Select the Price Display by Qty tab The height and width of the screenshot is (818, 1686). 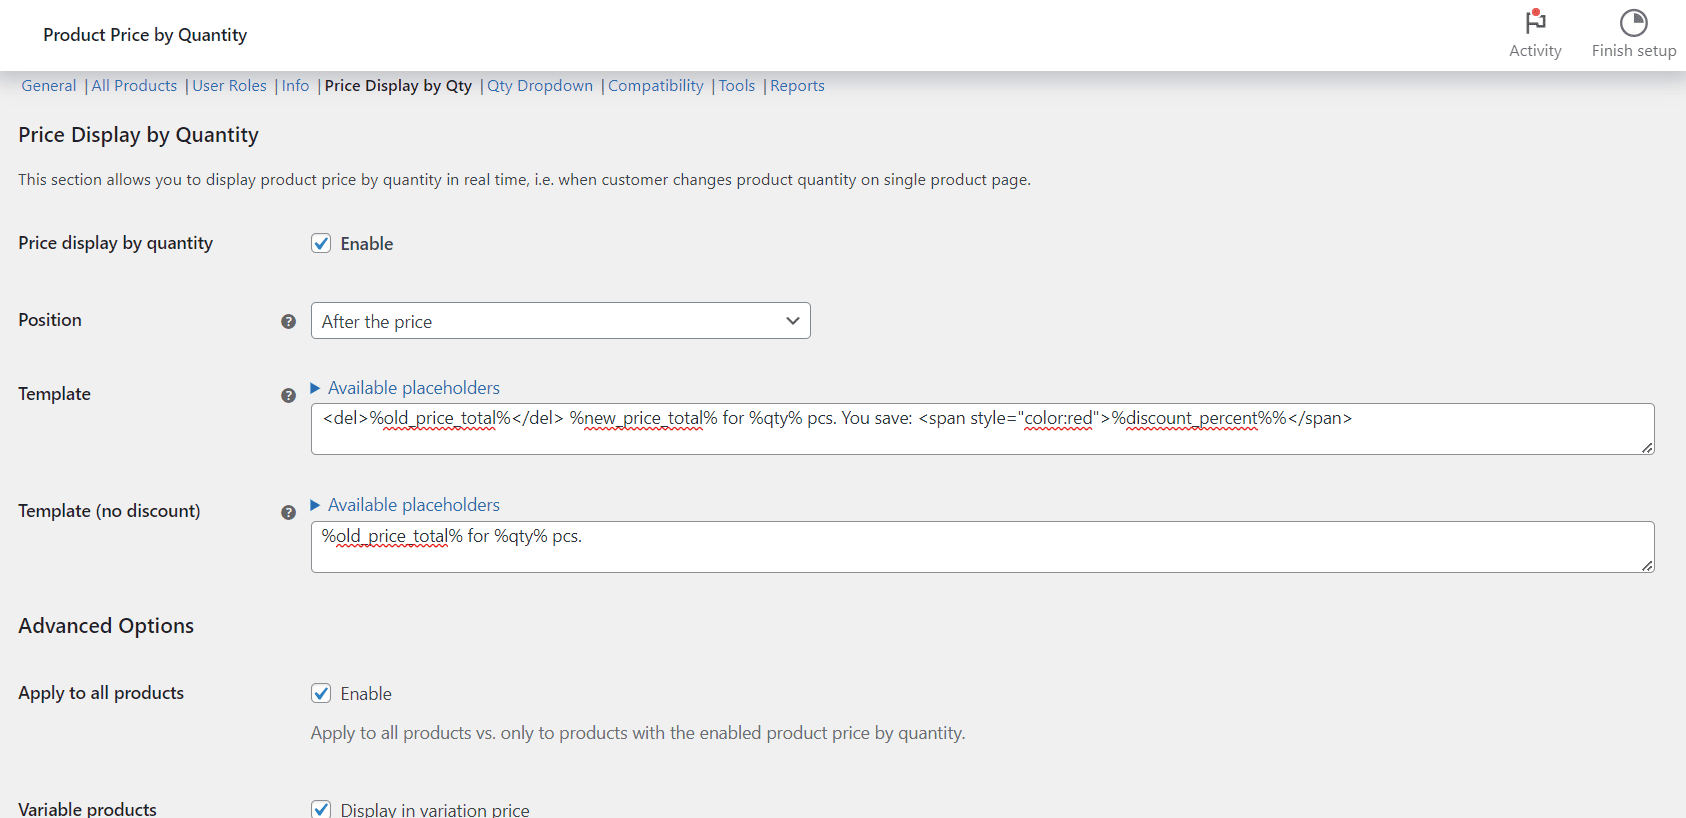pyautogui.click(x=398, y=86)
